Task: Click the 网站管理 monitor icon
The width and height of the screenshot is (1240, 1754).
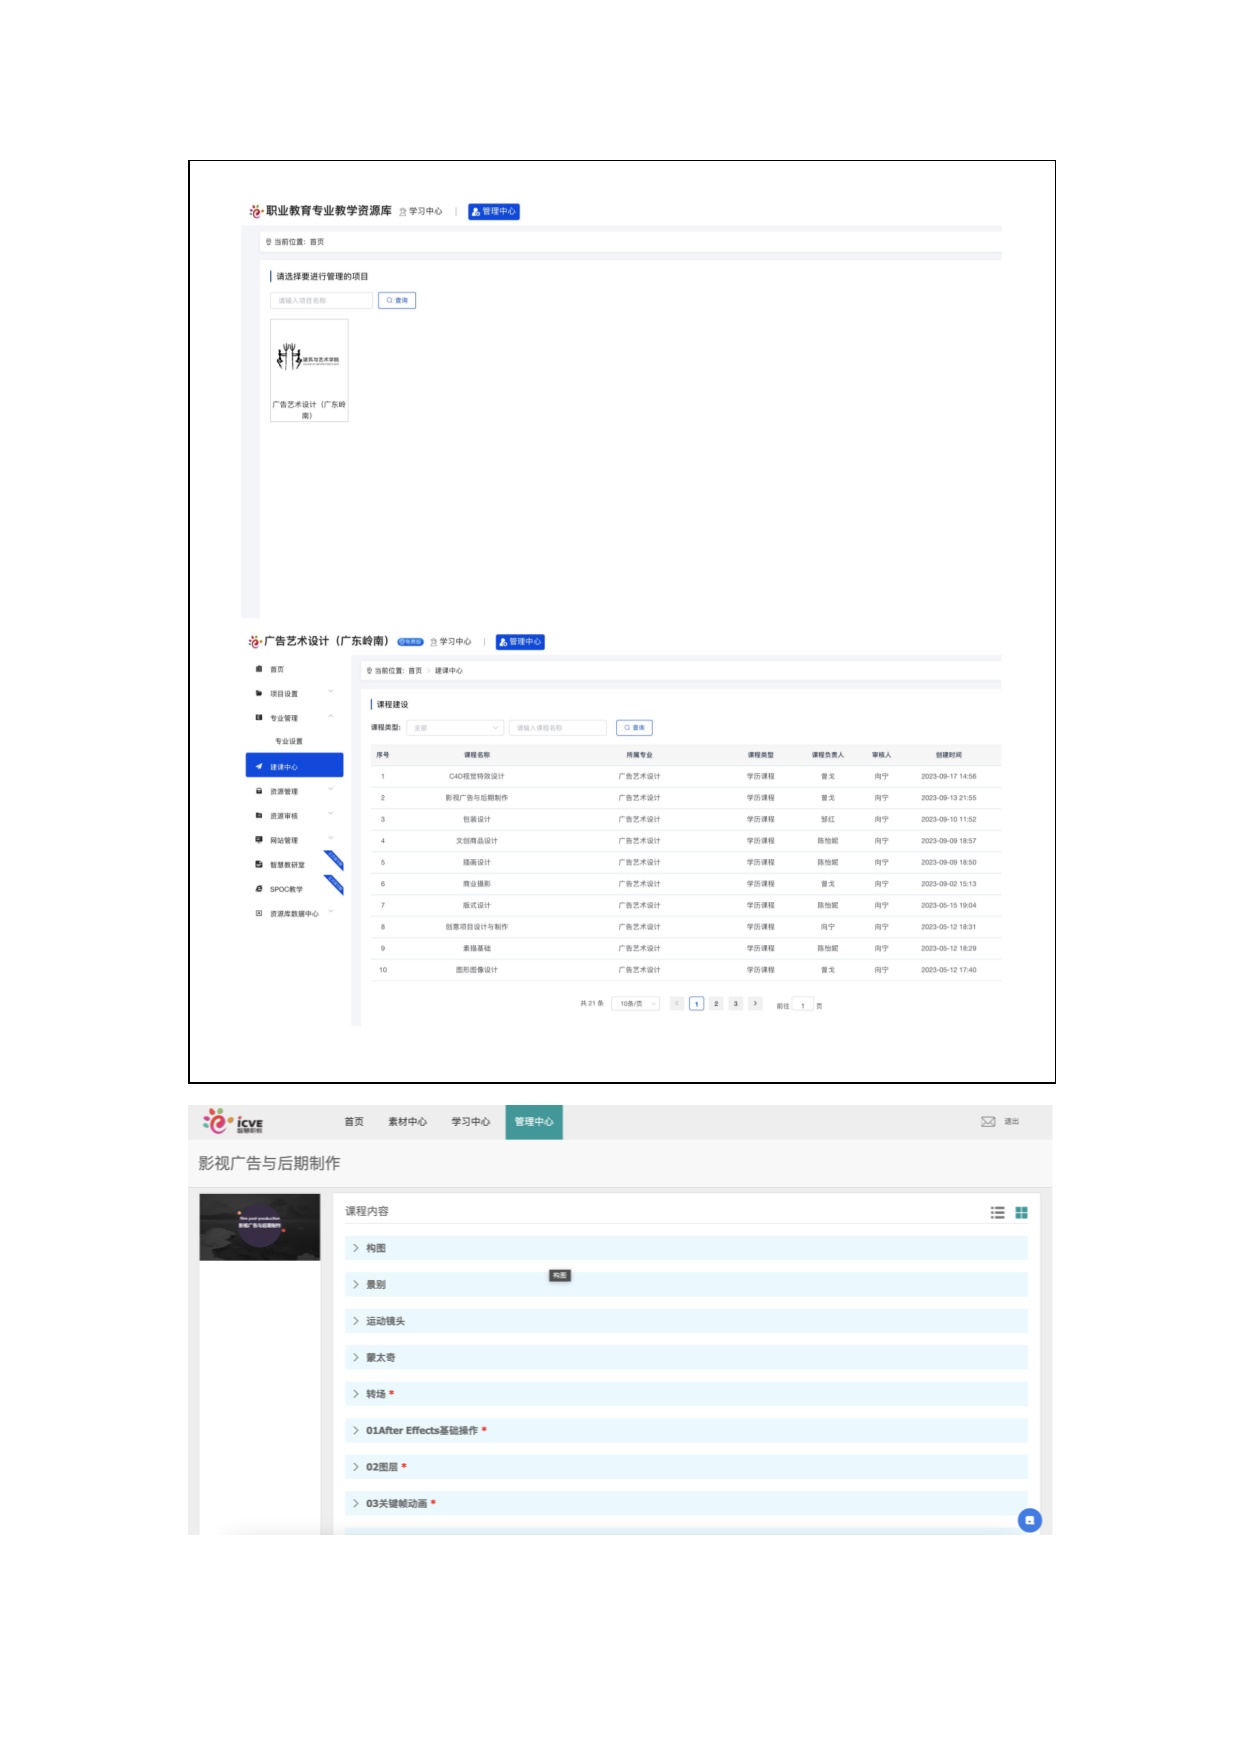Action: click(x=259, y=840)
